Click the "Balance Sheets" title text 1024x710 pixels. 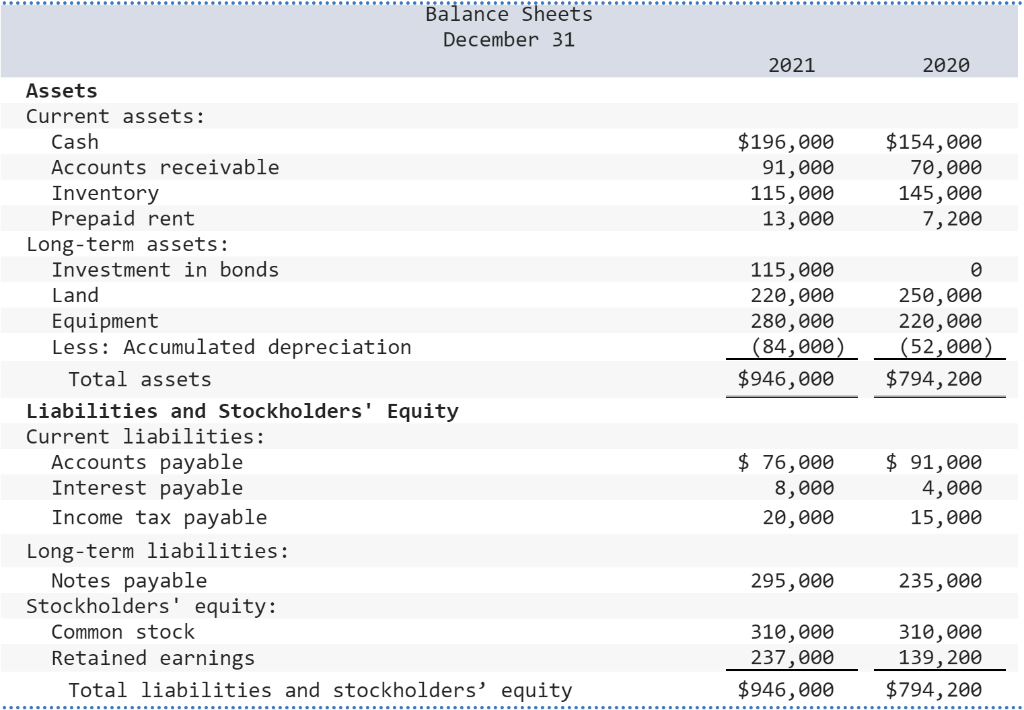click(509, 14)
